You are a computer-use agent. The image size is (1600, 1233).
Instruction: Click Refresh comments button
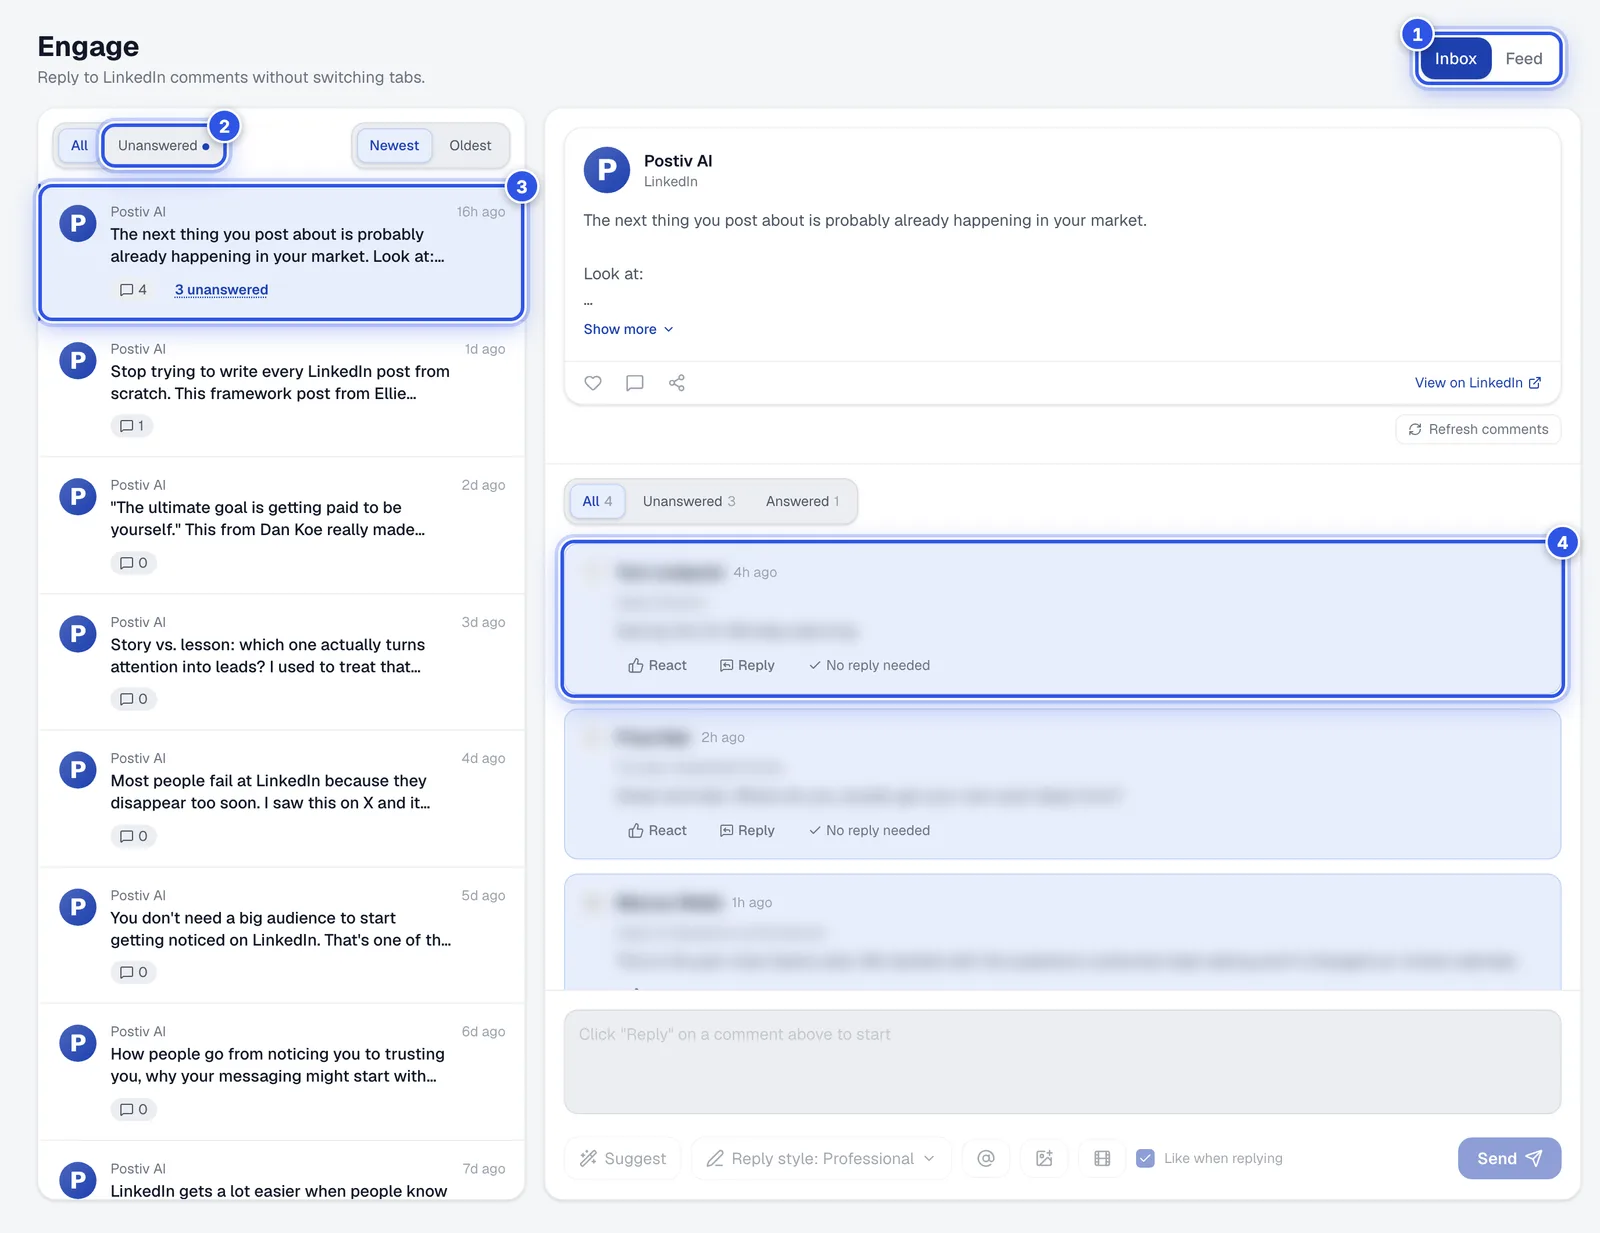click(1478, 429)
